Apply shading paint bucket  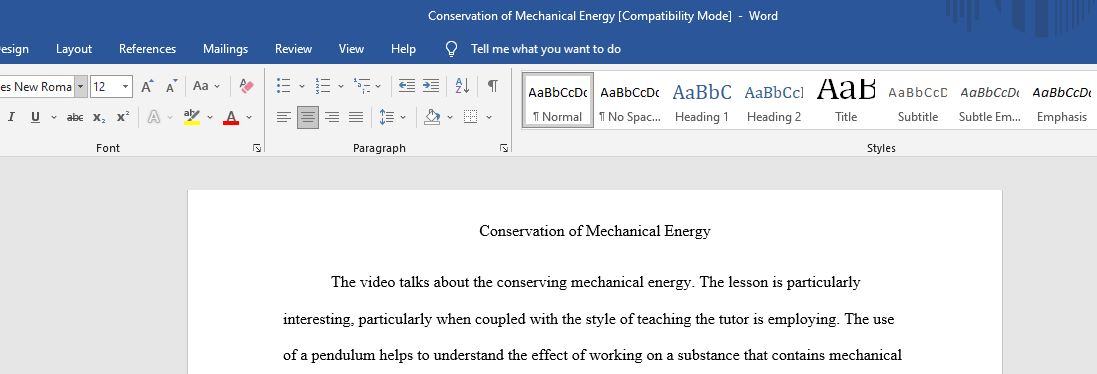point(432,117)
